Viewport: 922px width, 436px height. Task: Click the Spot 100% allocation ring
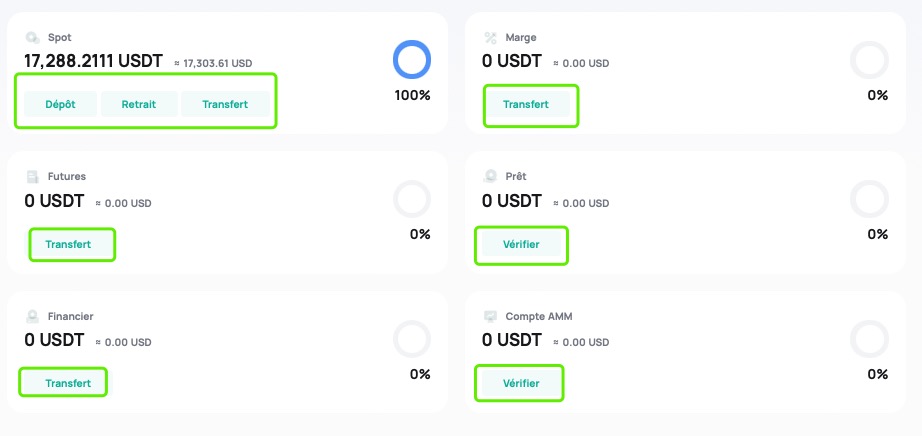click(x=411, y=60)
